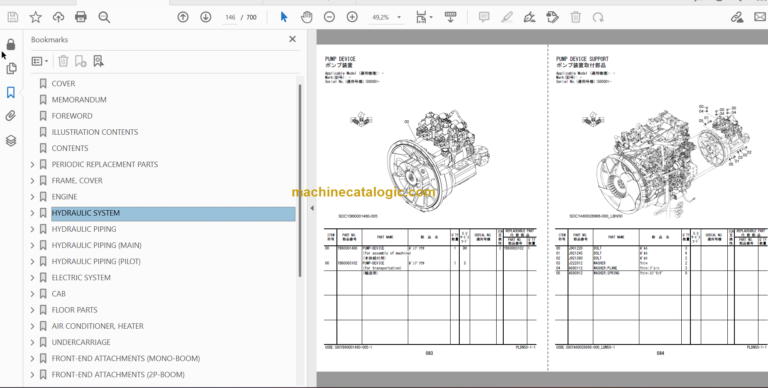Click the upload to cloud icon
This screenshot has height=388, width=768.
[x=58, y=18]
